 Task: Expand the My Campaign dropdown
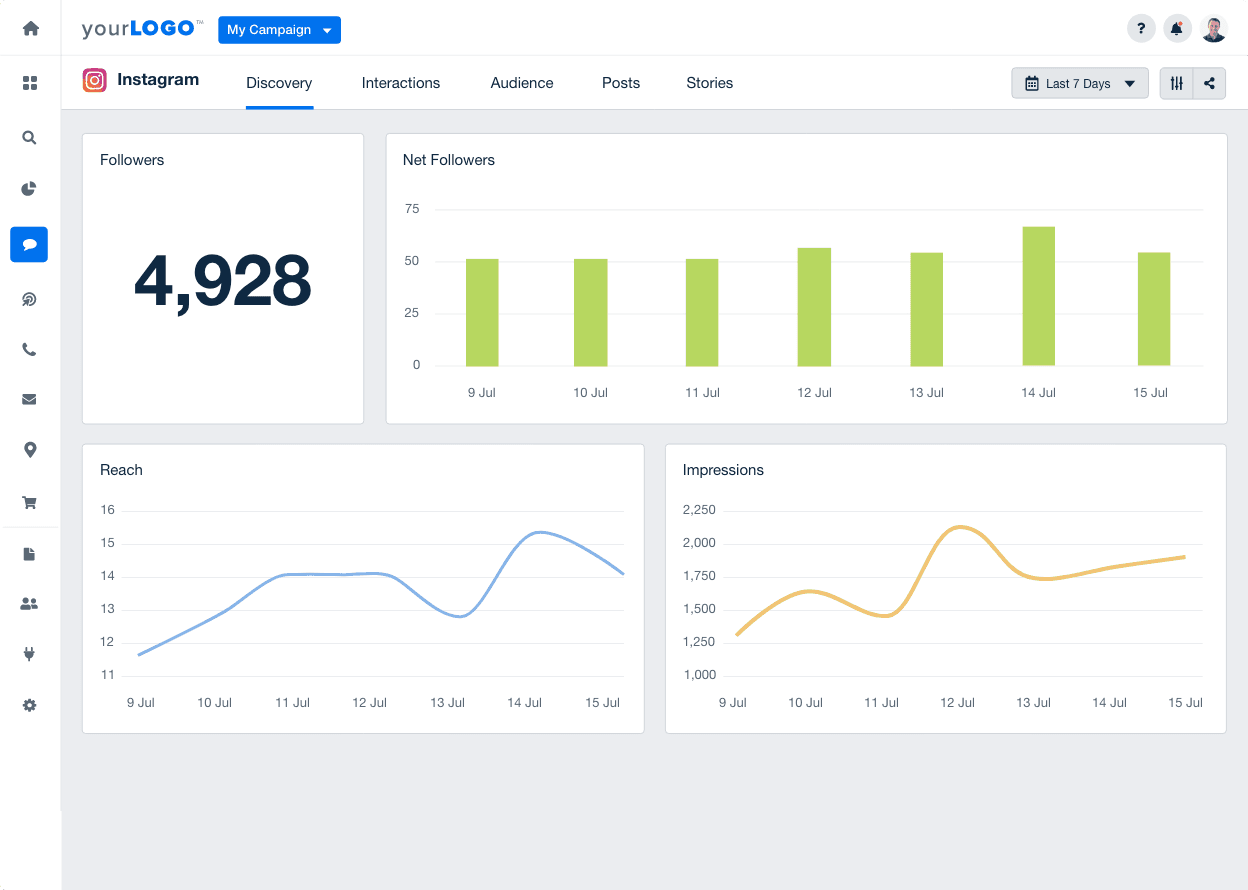tap(279, 30)
